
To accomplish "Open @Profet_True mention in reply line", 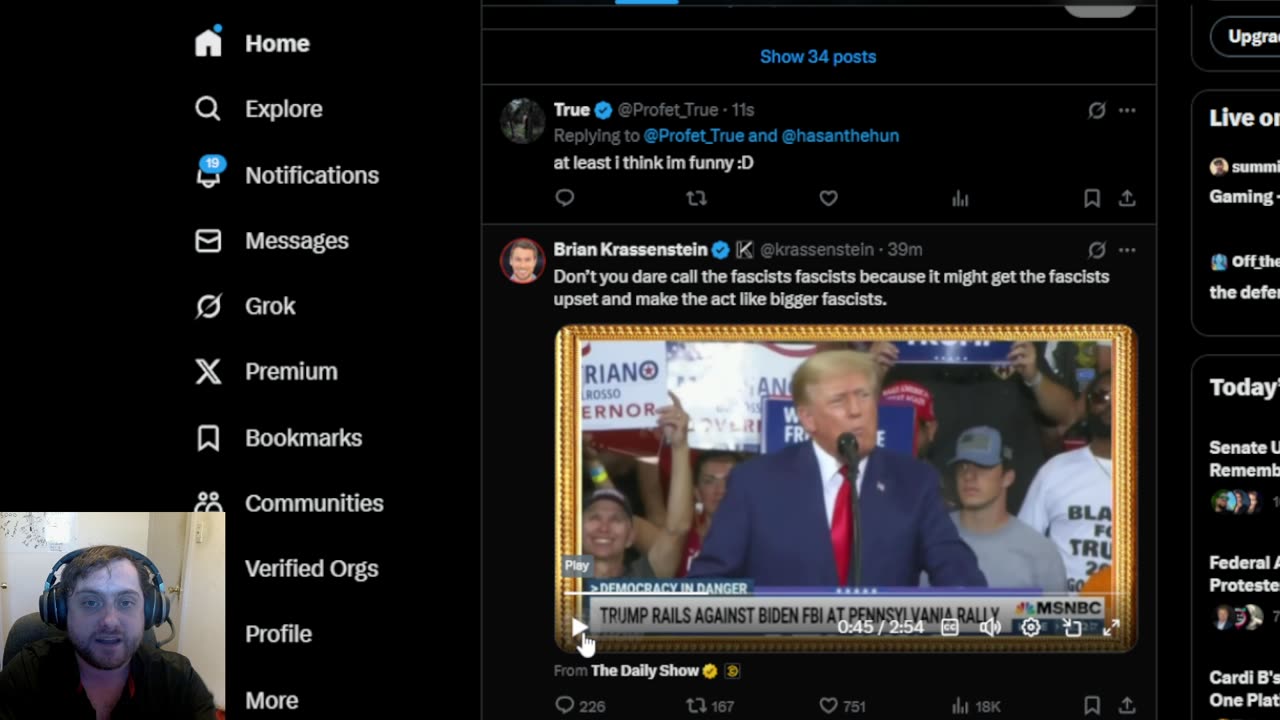I will 693,135.
